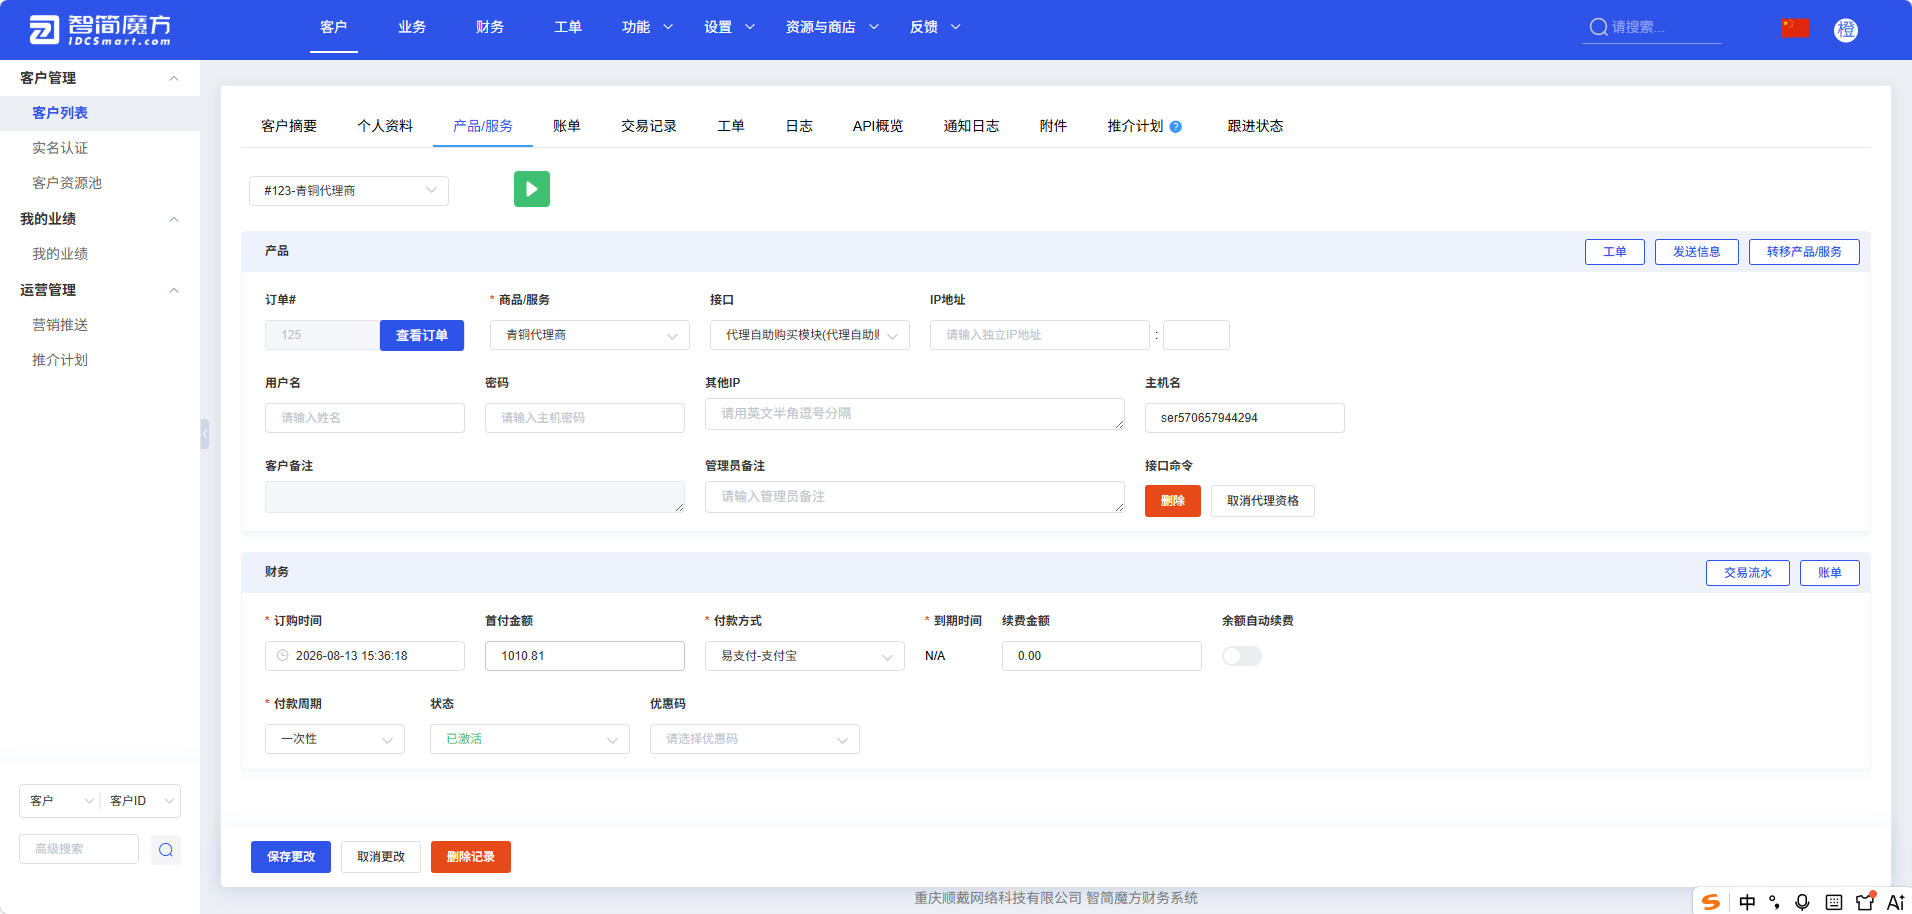Switch to the 账单 tab
The height and width of the screenshot is (914, 1912).
[x=567, y=126]
